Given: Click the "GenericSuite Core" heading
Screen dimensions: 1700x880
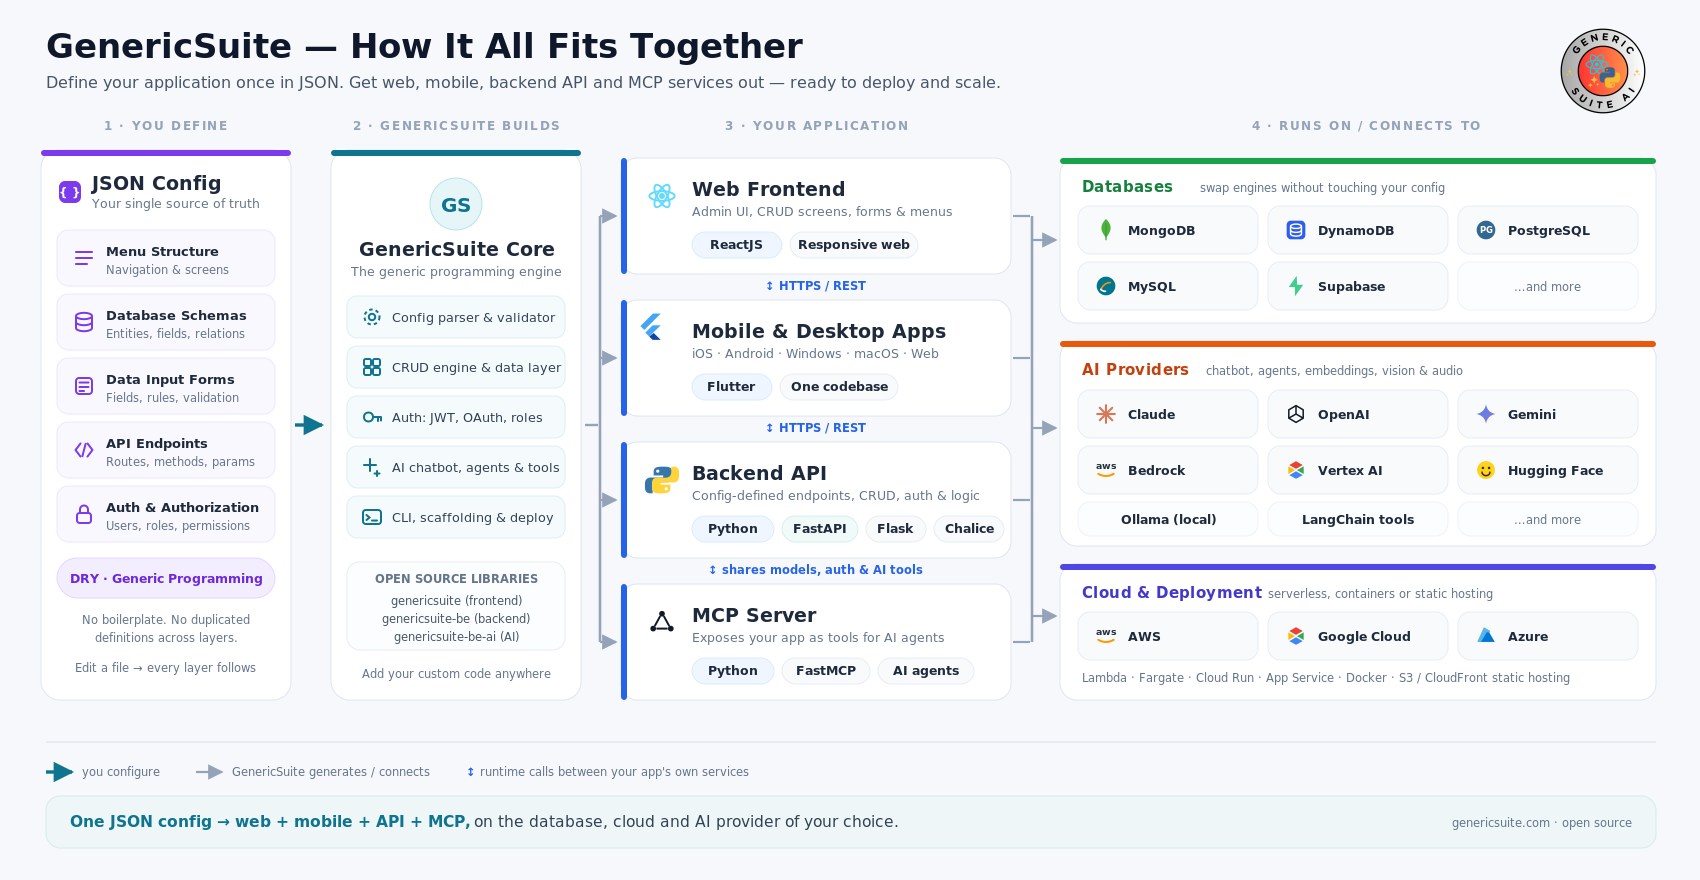Looking at the screenshot, I should click(x=456, y=249).
